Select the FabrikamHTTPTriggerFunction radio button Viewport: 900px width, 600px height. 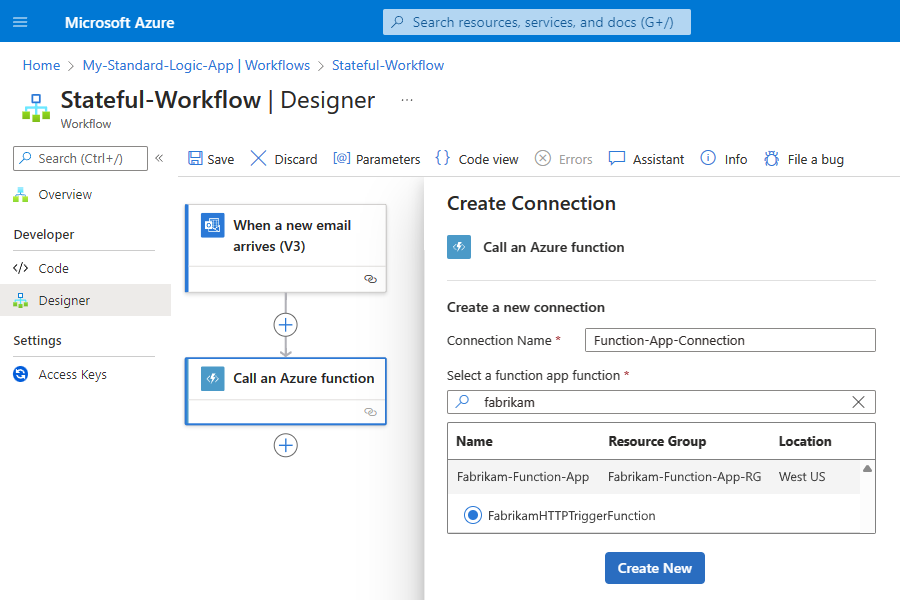point(473,516)
